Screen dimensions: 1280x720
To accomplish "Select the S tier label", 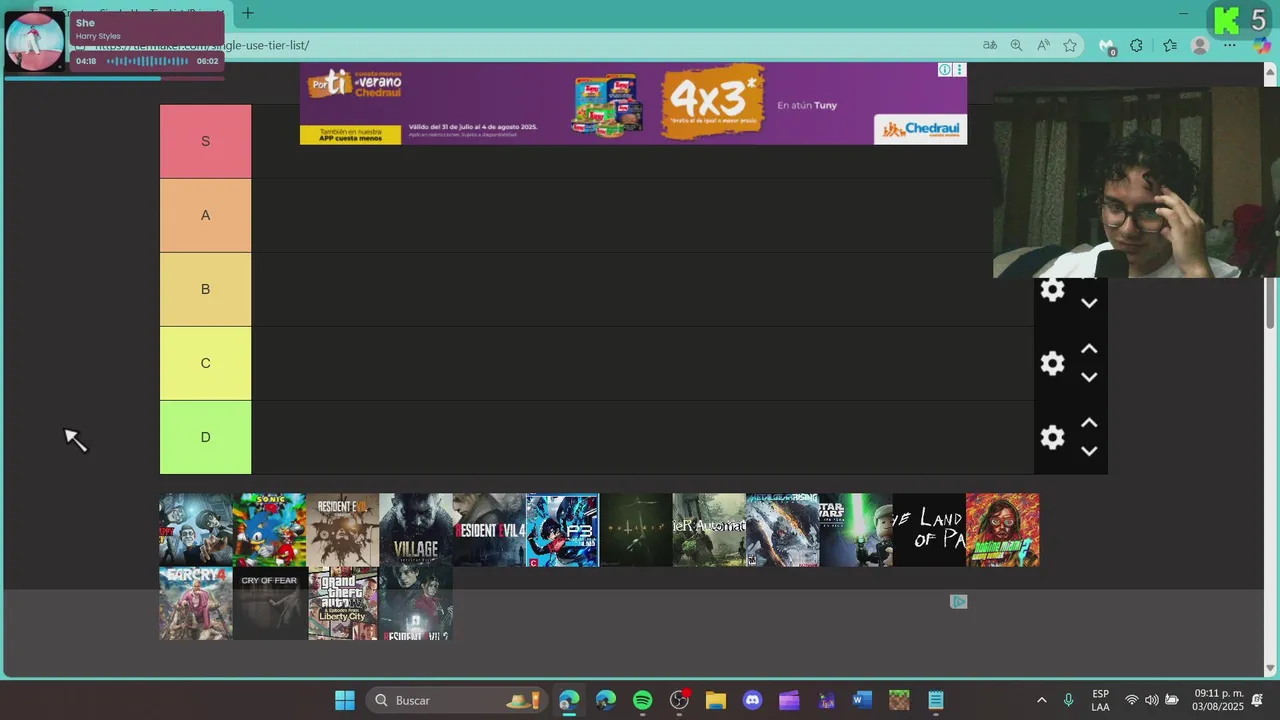I will (x=205, y=141).
